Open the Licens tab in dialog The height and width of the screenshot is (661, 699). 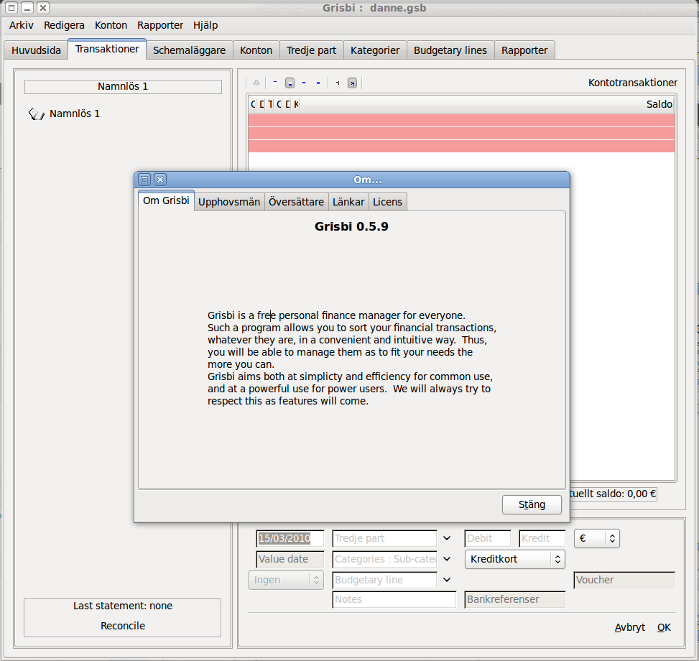click(387, 202)
